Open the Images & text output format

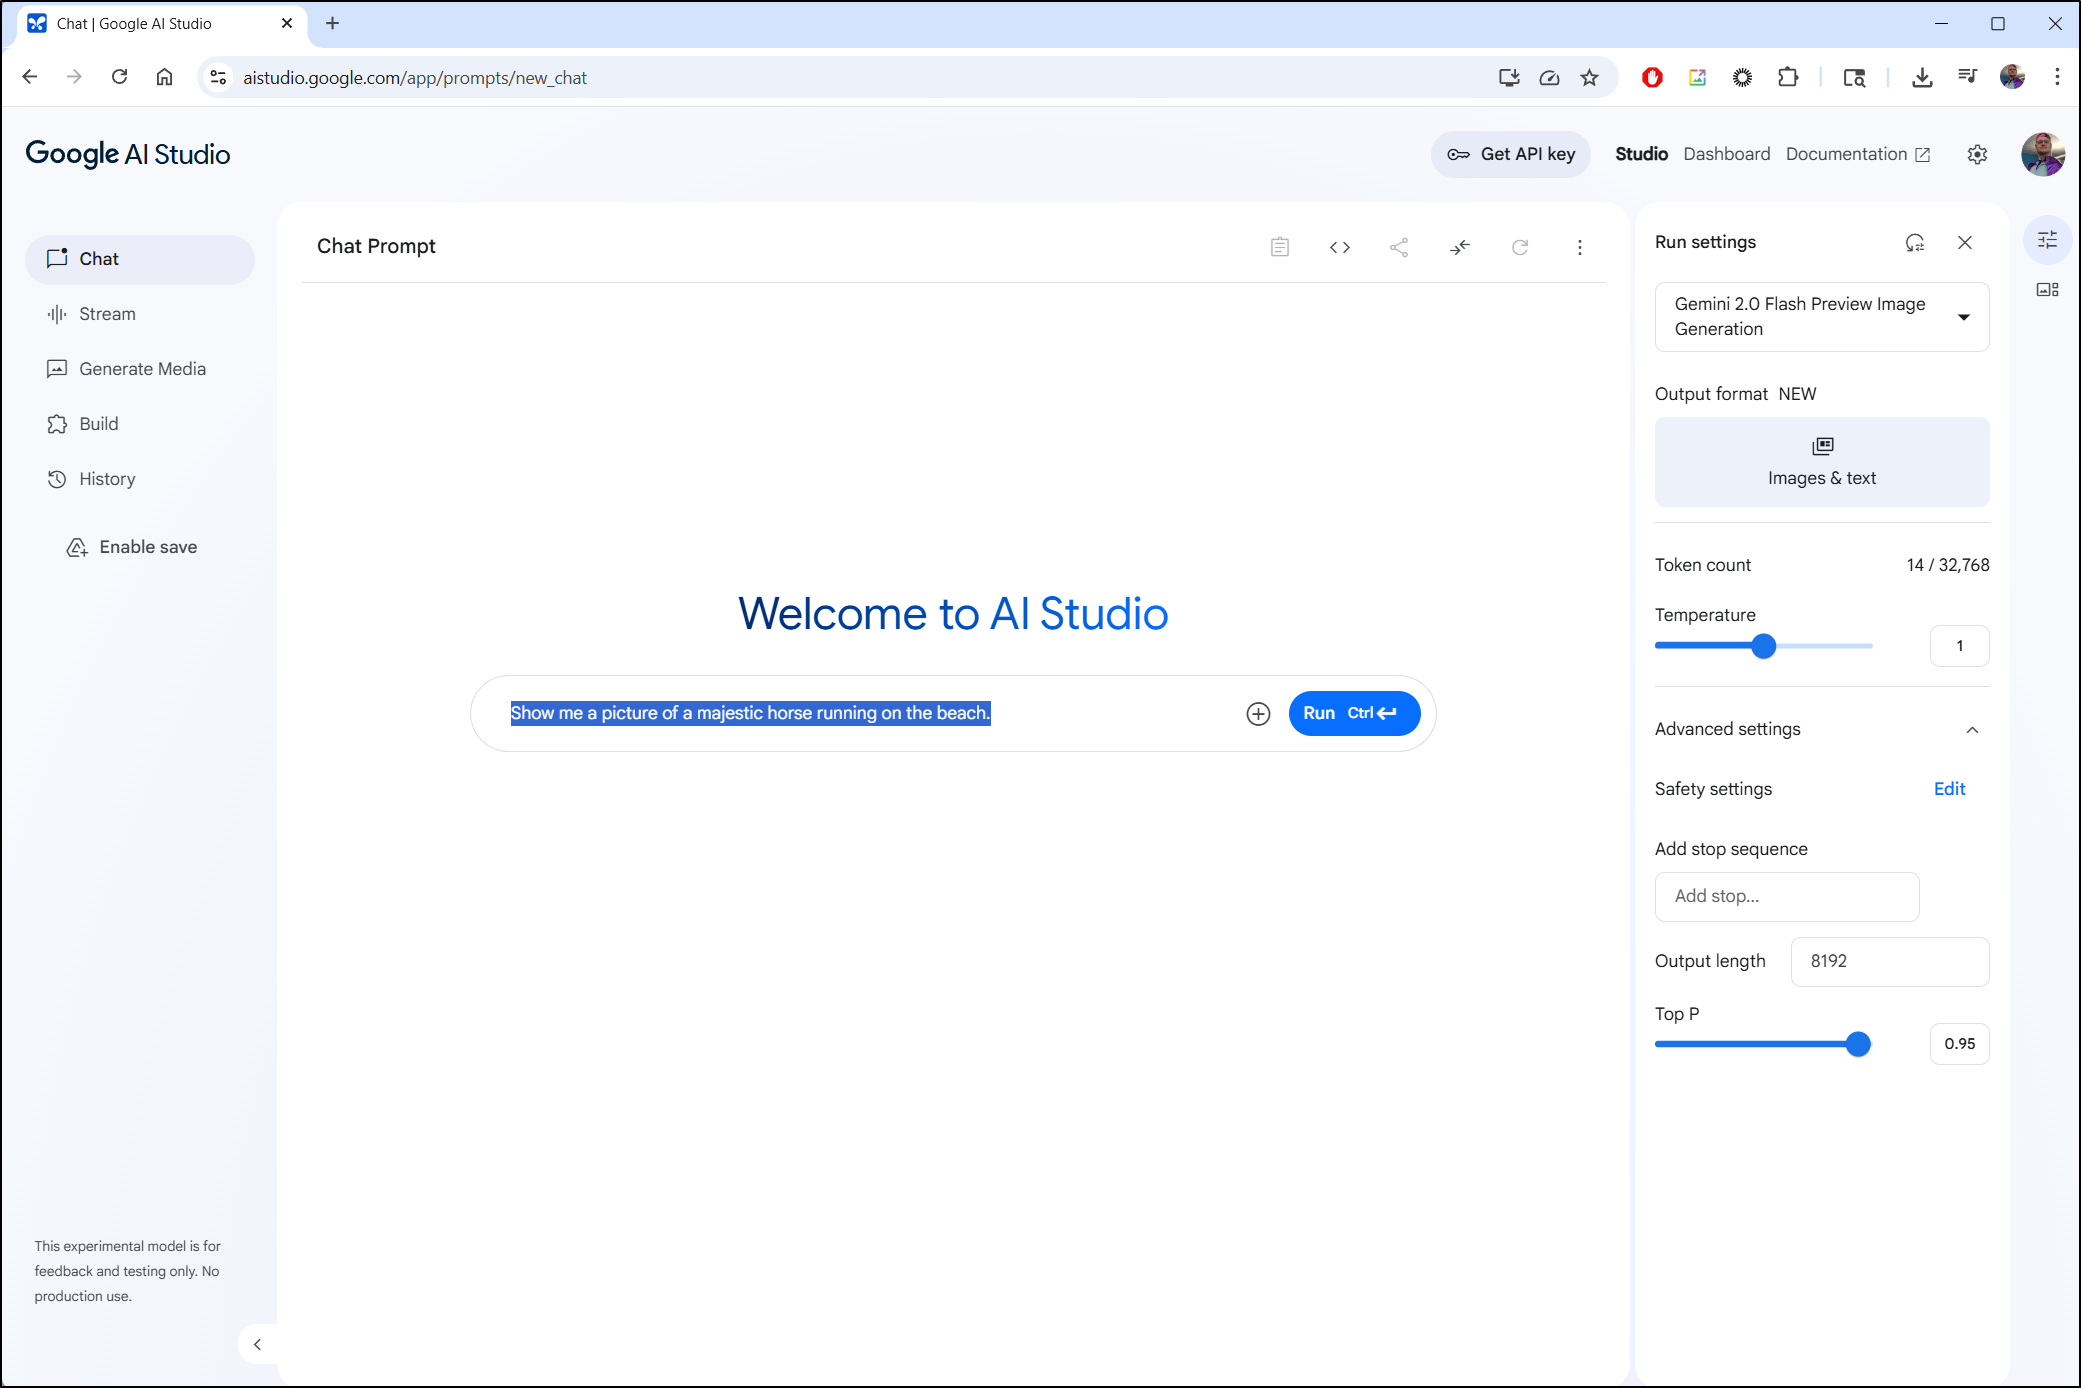click(1821, 462)
